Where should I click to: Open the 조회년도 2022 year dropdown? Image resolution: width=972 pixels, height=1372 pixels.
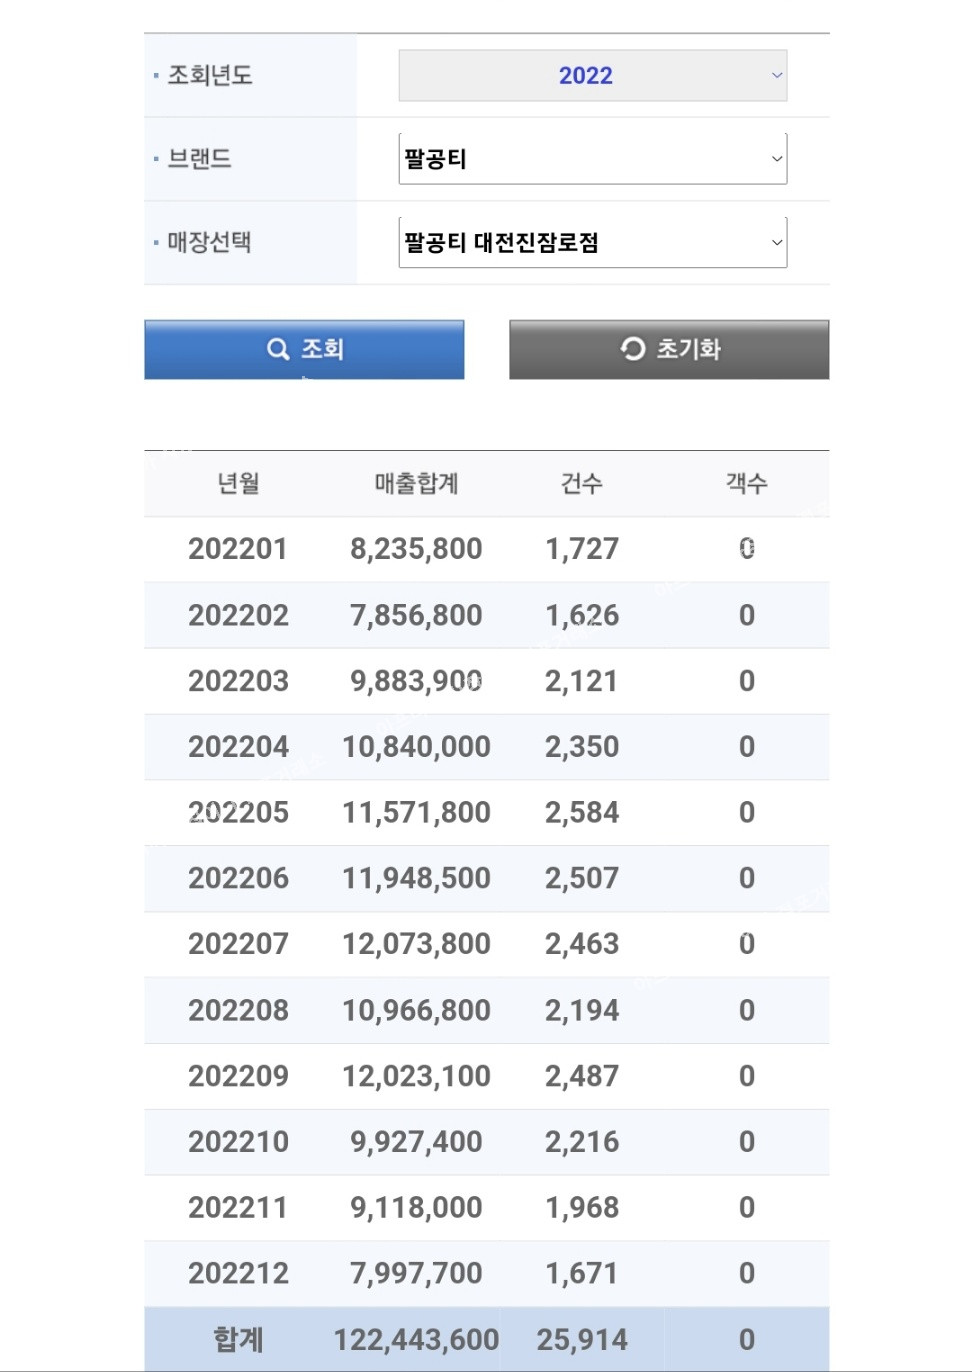[x=592, y=76]
